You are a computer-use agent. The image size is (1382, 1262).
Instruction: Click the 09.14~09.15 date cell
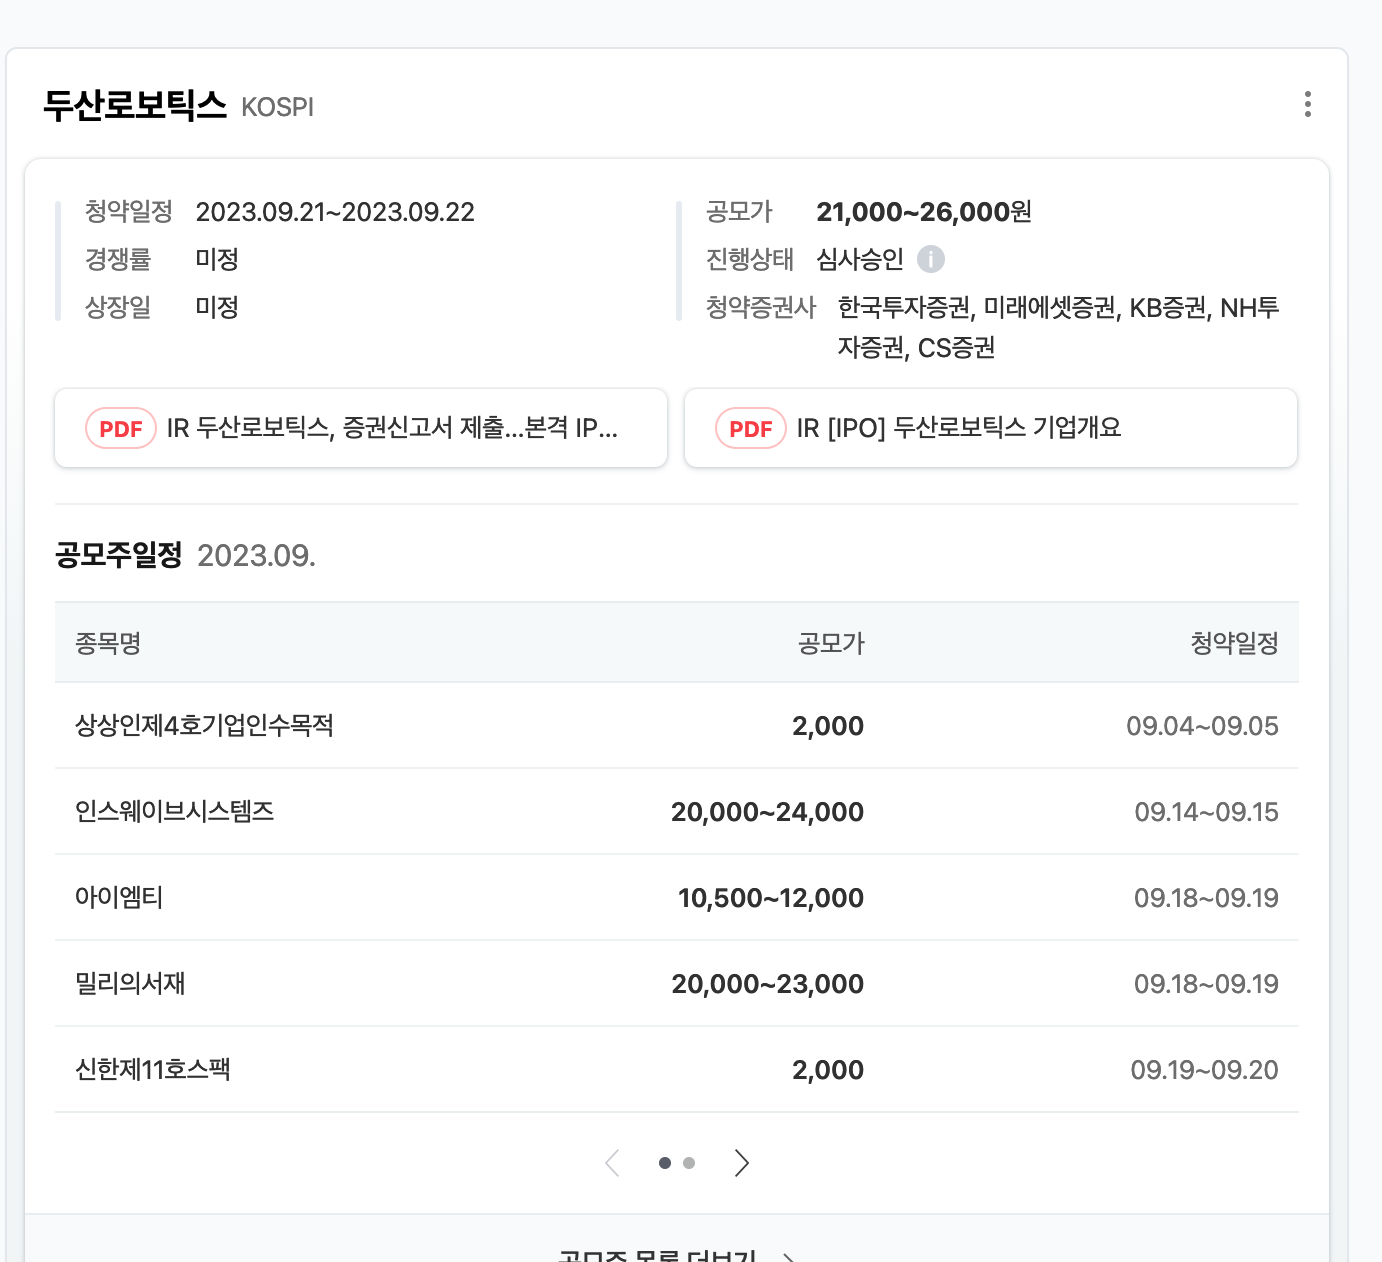pyautogui.click(x=1206, y=812)
